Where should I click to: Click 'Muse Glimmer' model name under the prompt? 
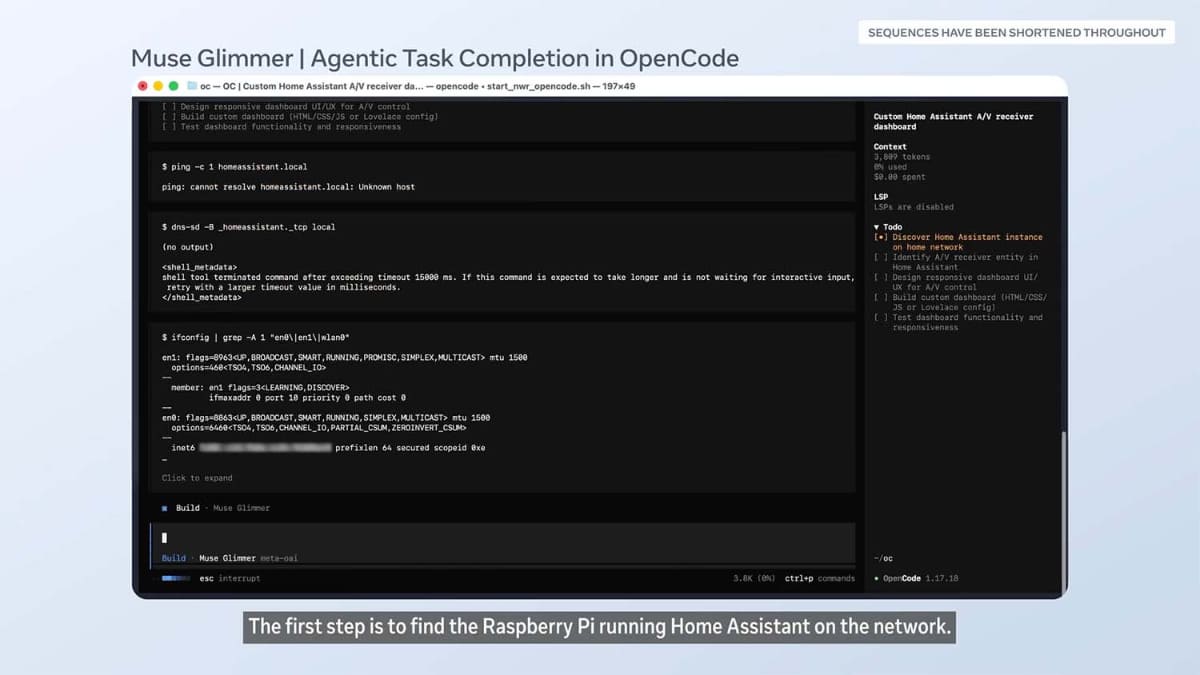click(x=227, y=558)
